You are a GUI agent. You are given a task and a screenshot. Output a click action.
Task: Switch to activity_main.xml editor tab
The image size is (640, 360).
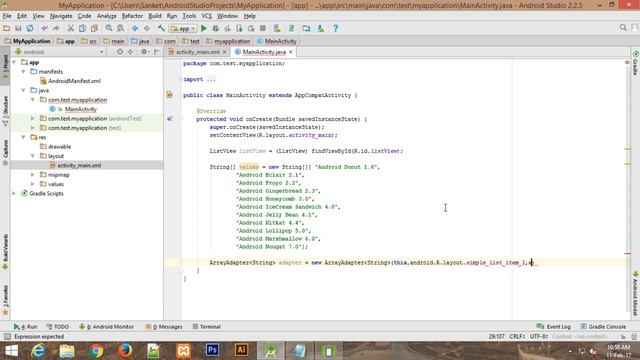click(x=198, y=52)
